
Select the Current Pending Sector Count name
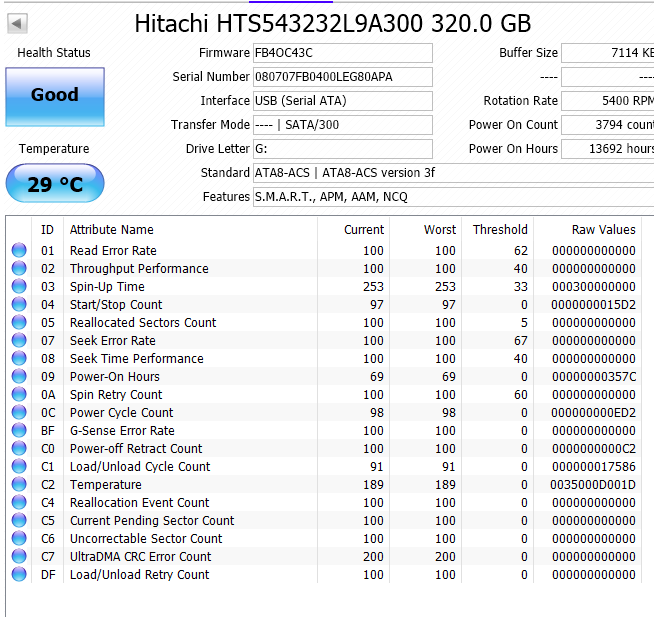[152, 521]
